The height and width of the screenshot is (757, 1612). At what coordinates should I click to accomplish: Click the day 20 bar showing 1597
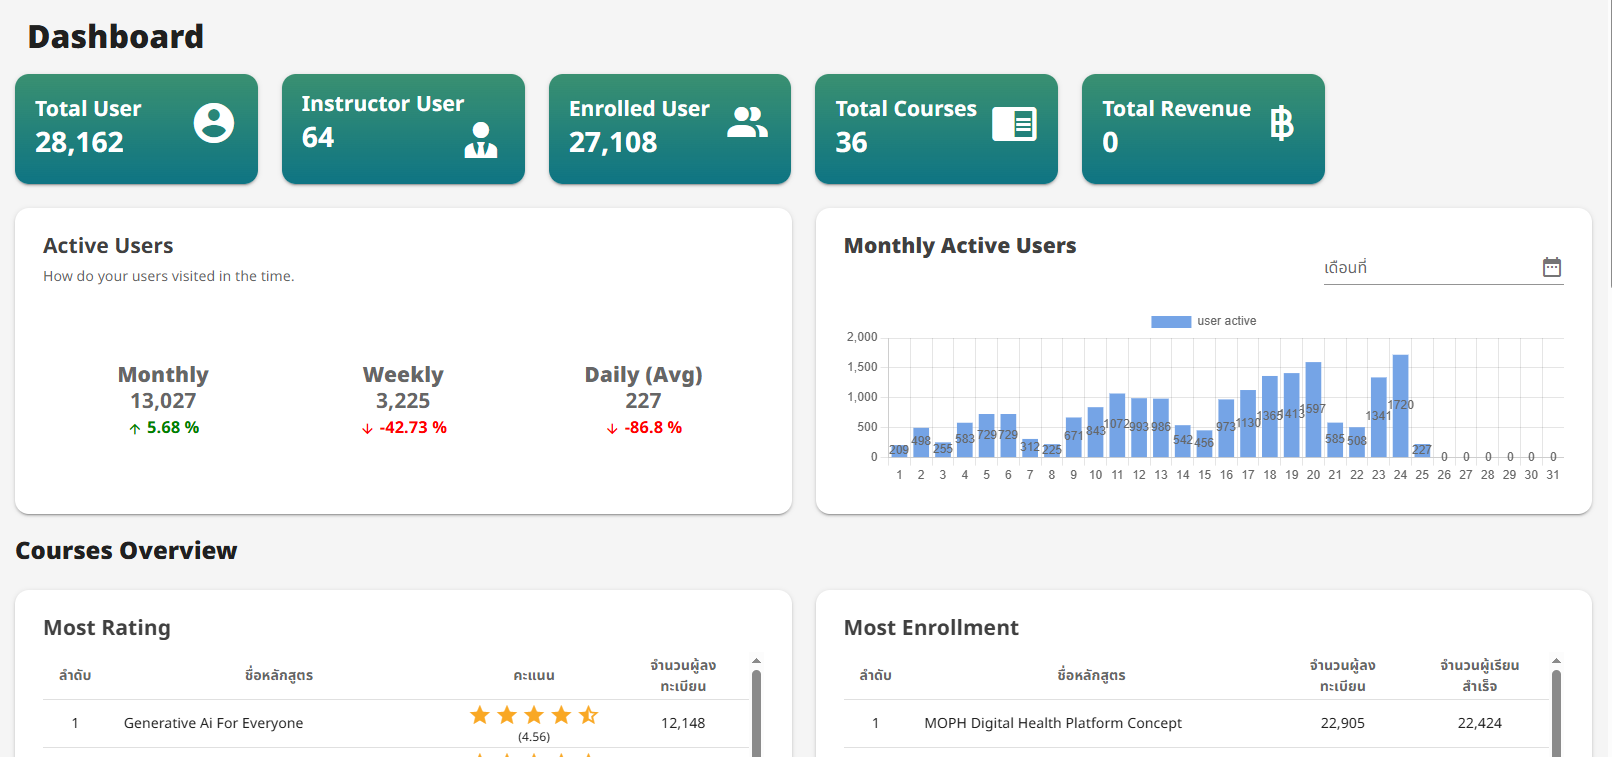1313,410
